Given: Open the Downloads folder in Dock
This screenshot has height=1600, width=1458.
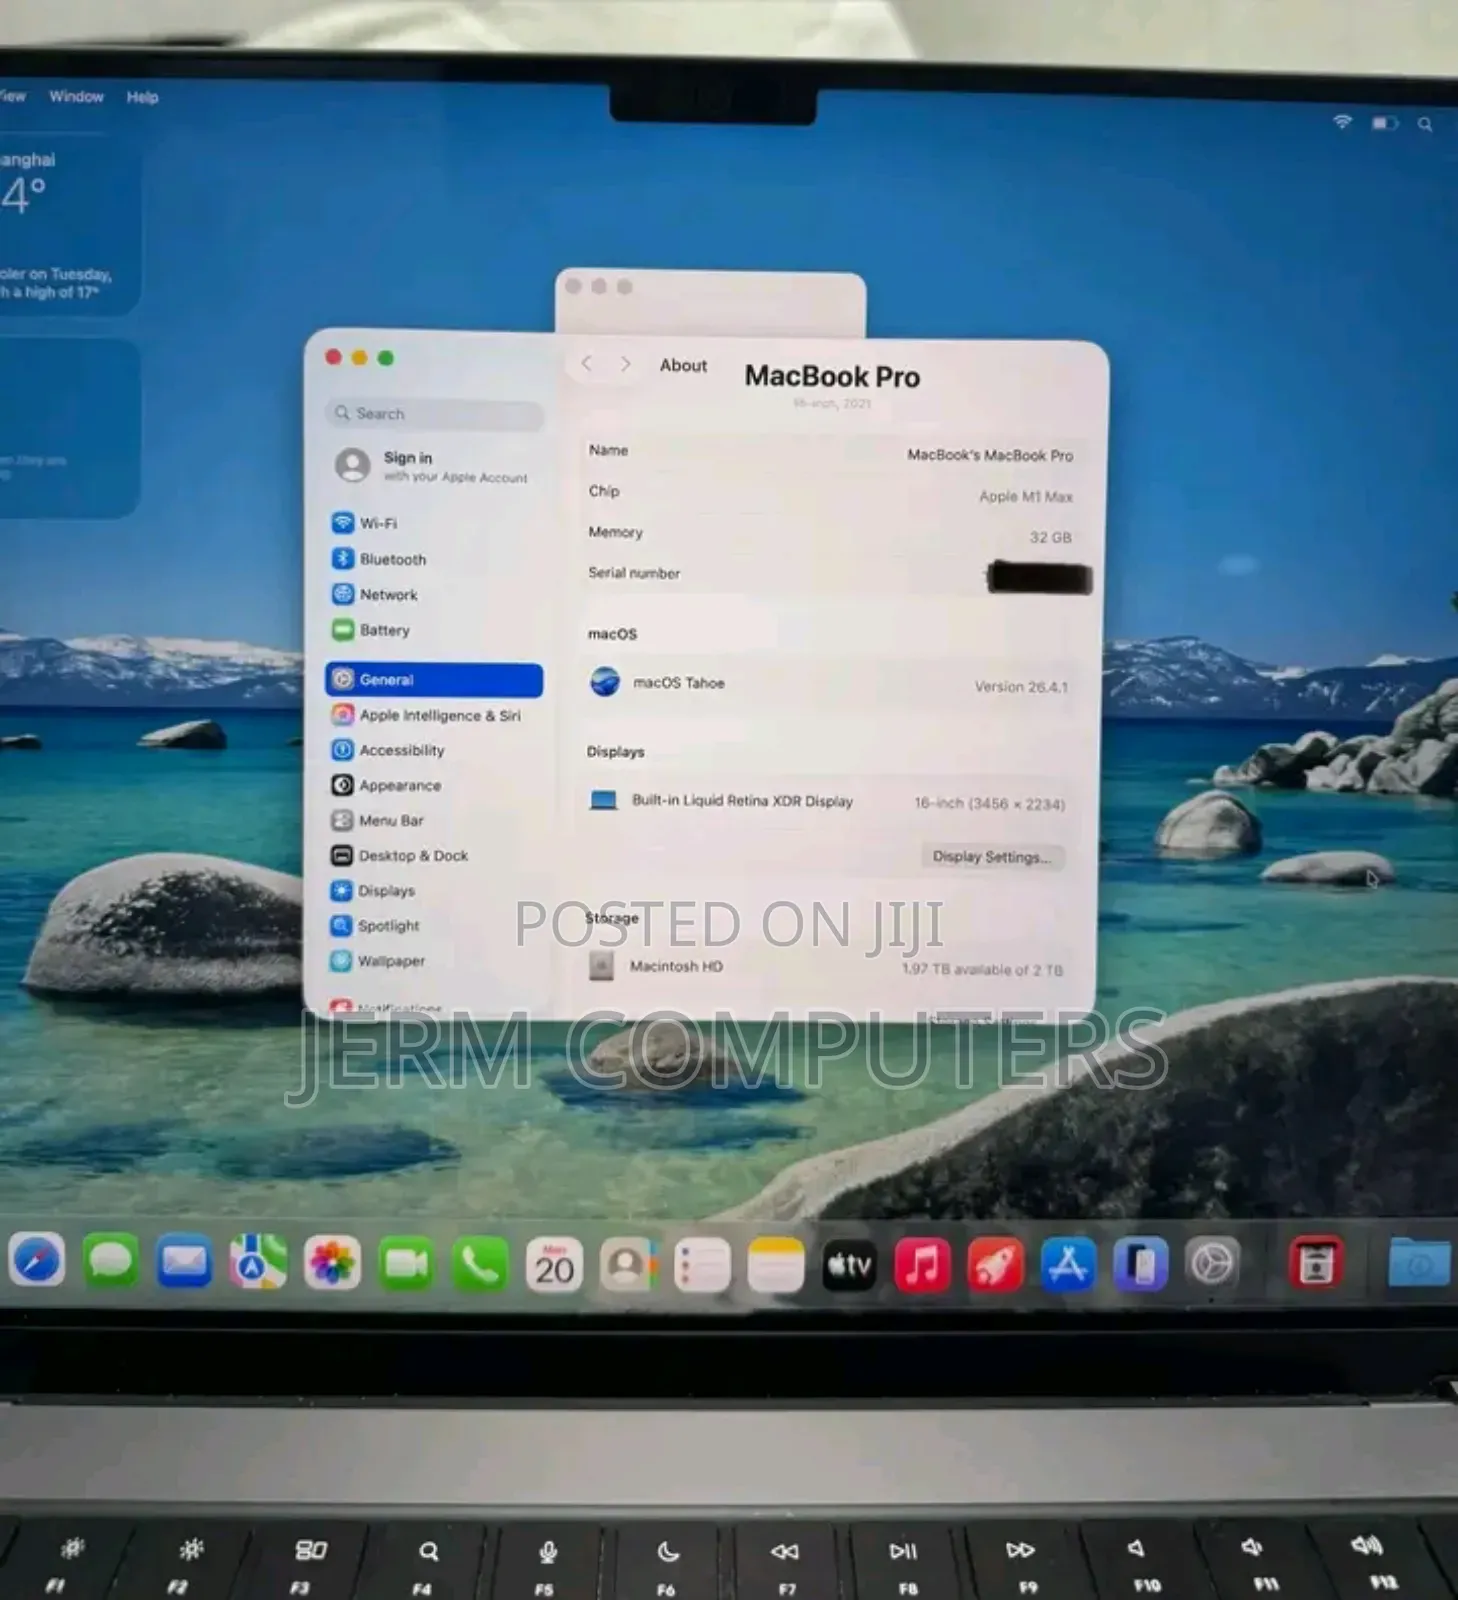Looking at the screenshot, I should point(1419,1262).
